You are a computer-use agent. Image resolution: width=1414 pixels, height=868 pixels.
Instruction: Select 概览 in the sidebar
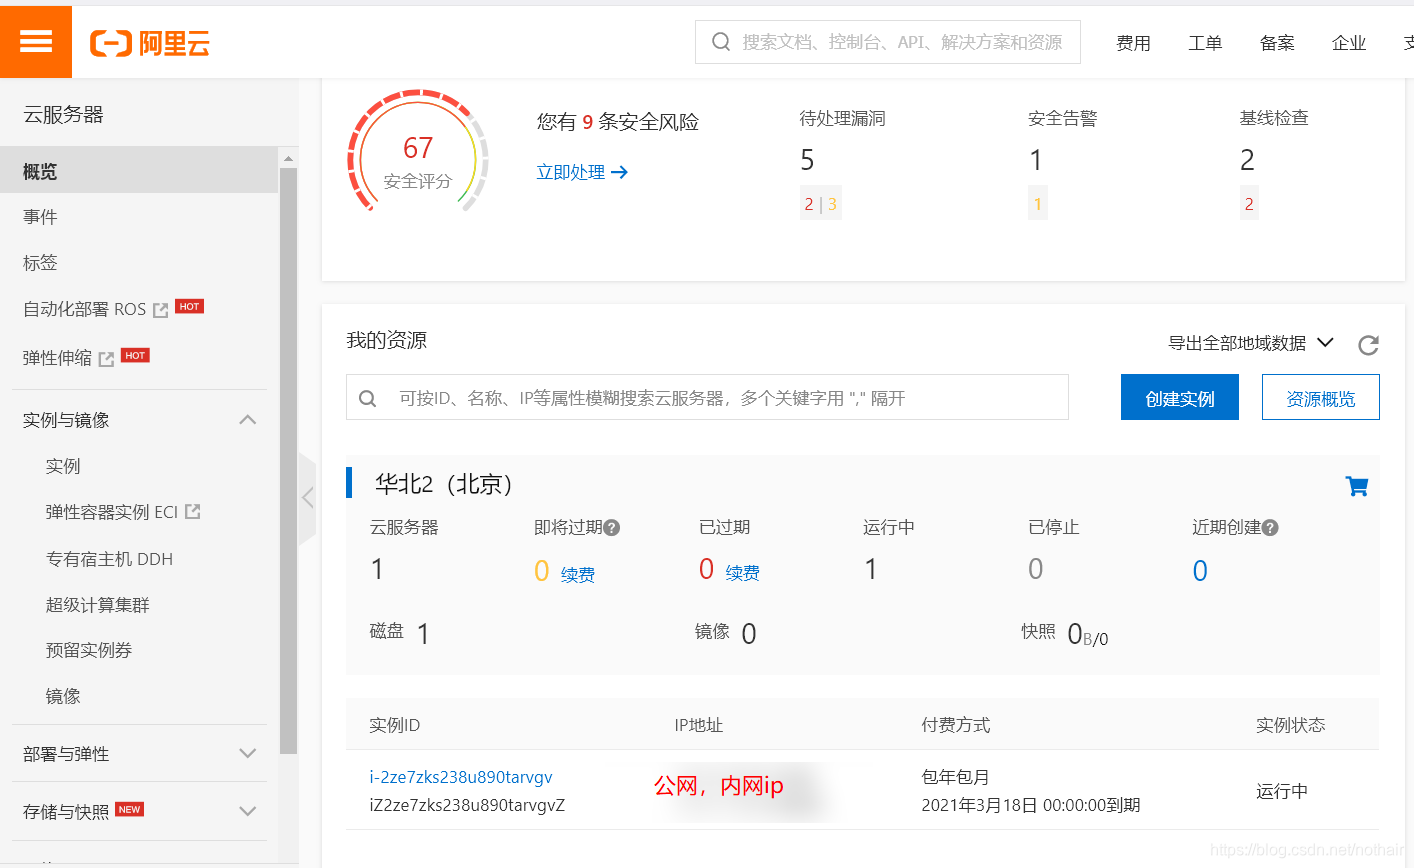click(139, 171)
